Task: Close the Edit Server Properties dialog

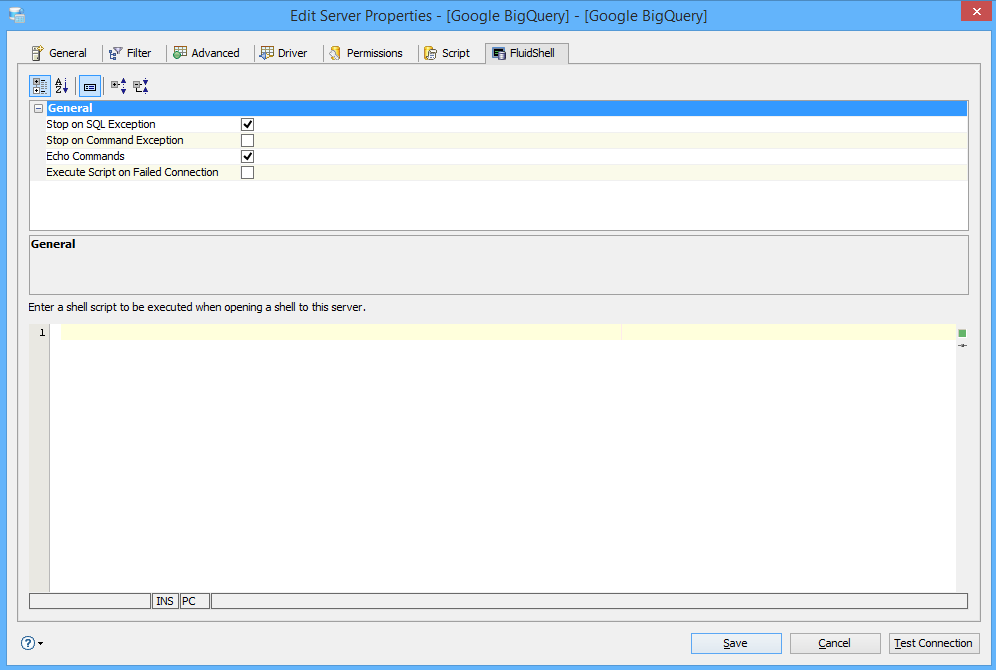Action: click(976, 11)
